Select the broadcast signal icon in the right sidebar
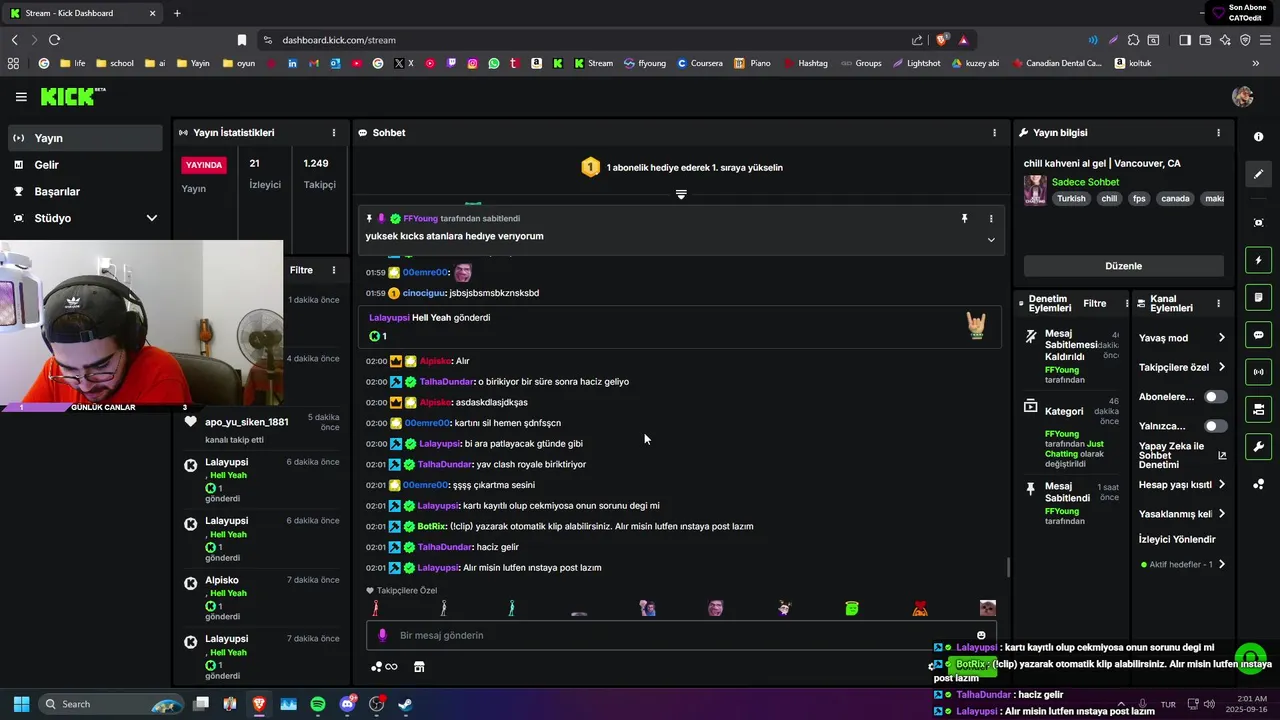 click(1258, 372)
